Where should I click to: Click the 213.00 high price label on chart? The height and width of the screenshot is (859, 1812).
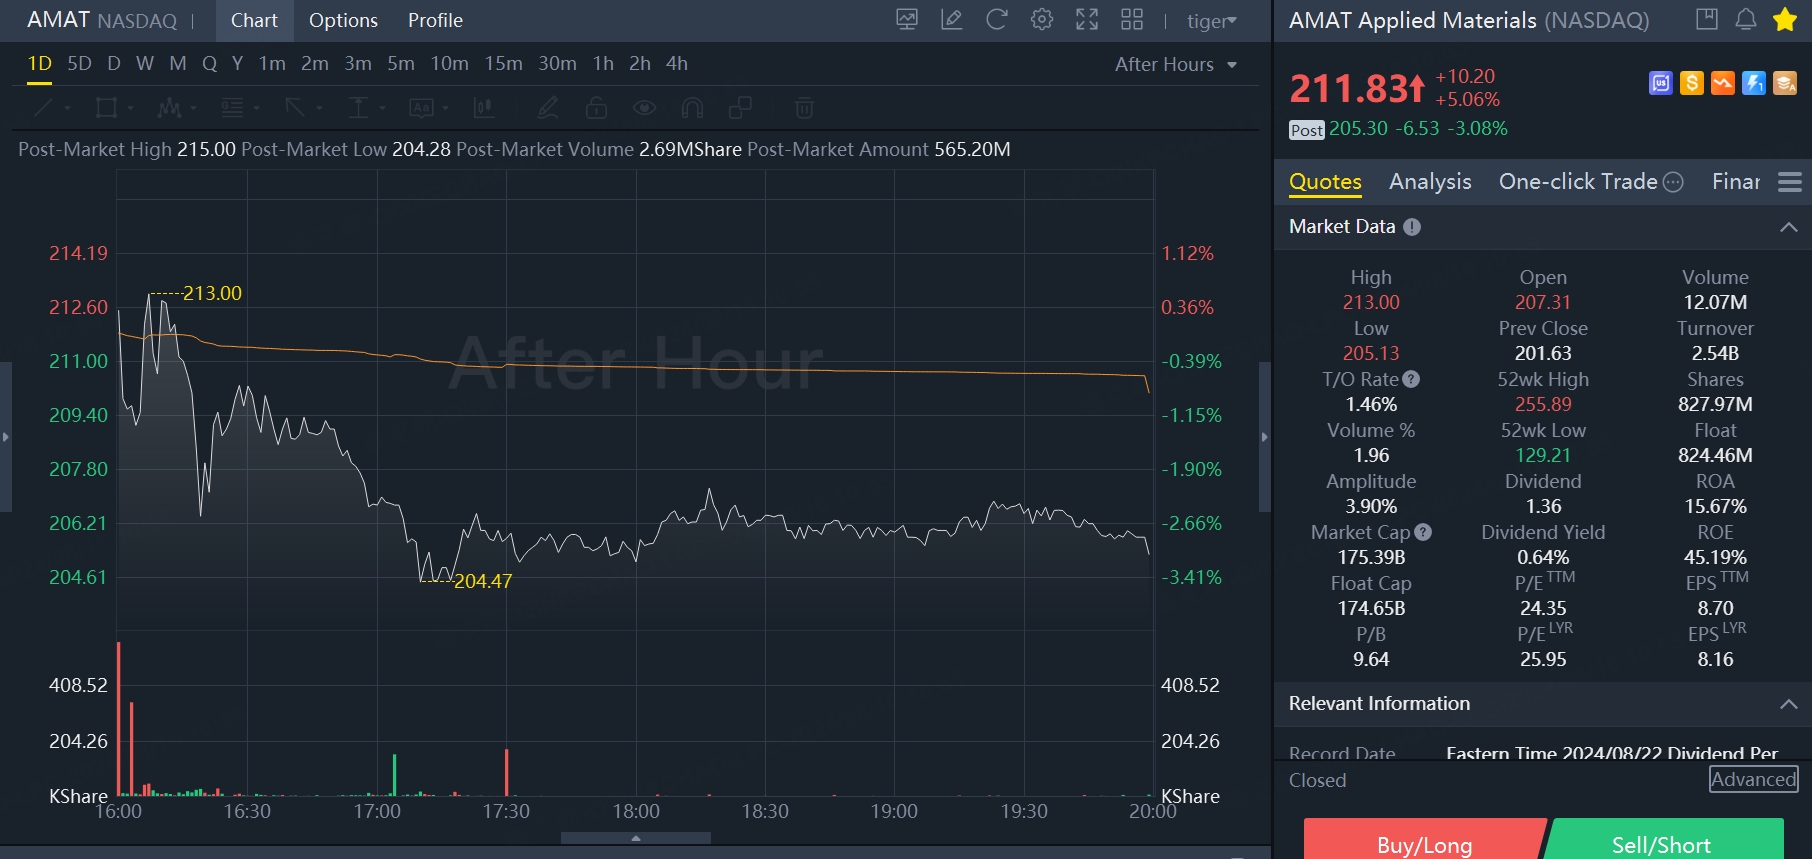(x=212, y=293)
